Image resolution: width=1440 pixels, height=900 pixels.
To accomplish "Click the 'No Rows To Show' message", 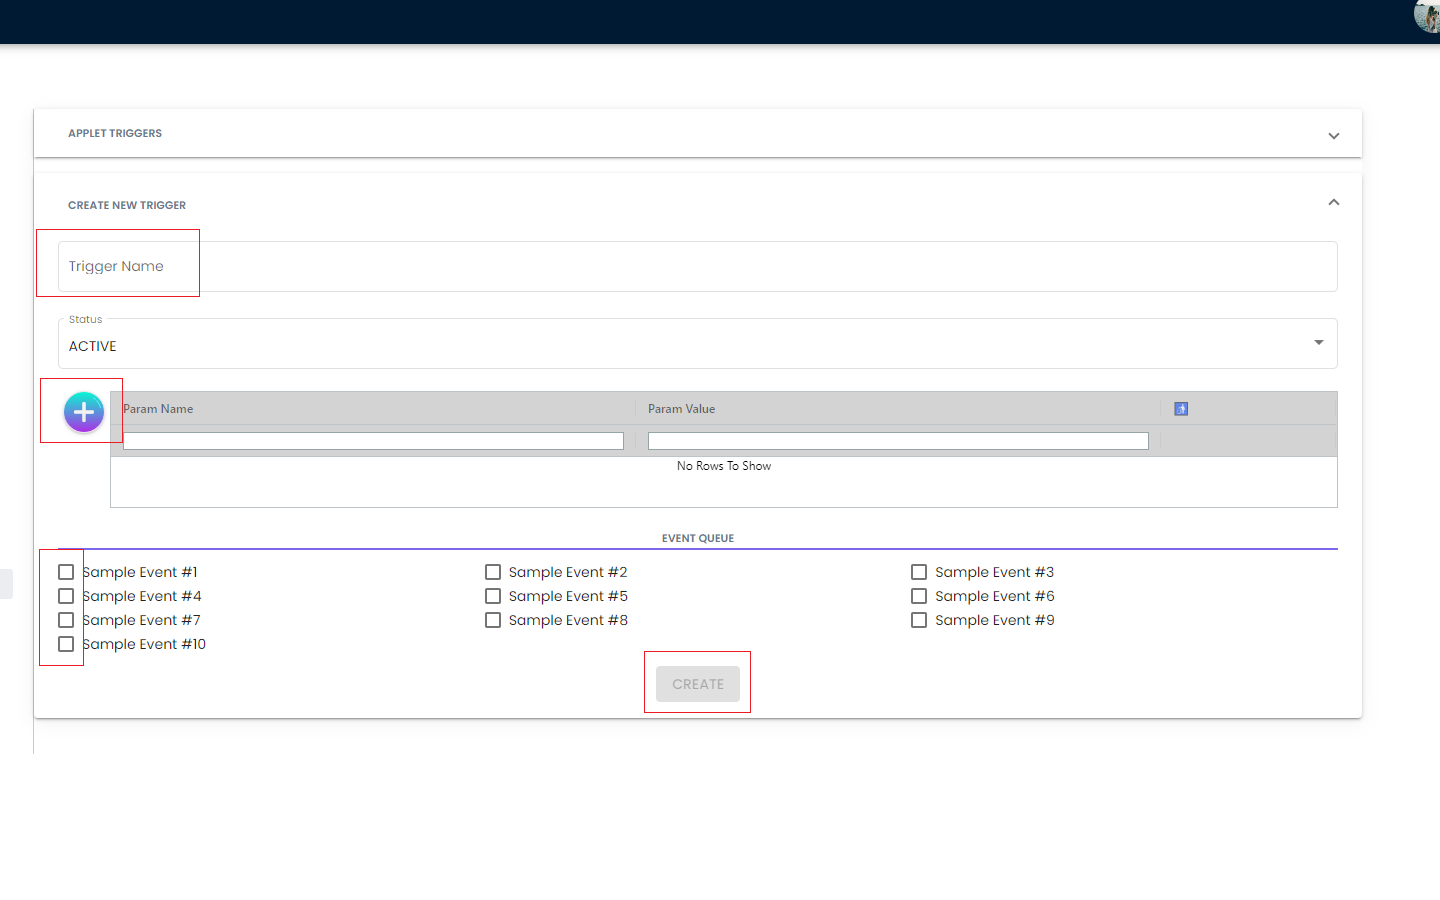I will coord(724,466).
